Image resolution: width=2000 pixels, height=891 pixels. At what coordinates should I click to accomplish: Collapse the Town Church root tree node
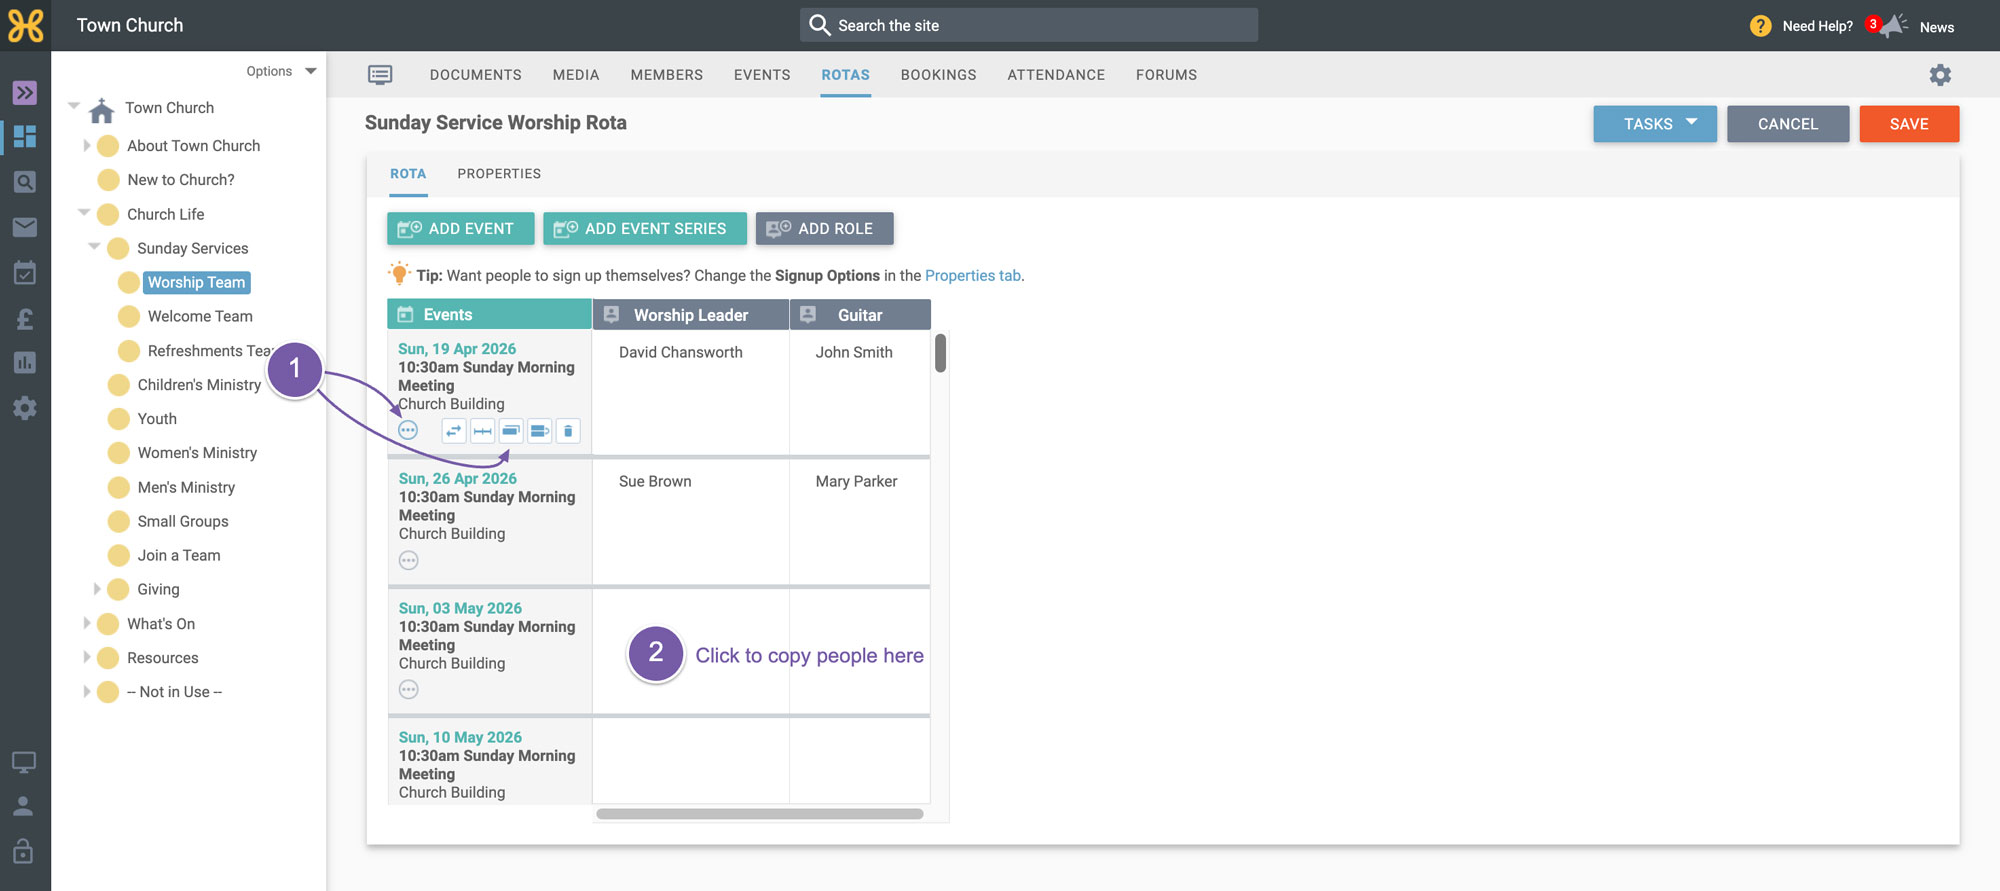click(x=74, y=105)
